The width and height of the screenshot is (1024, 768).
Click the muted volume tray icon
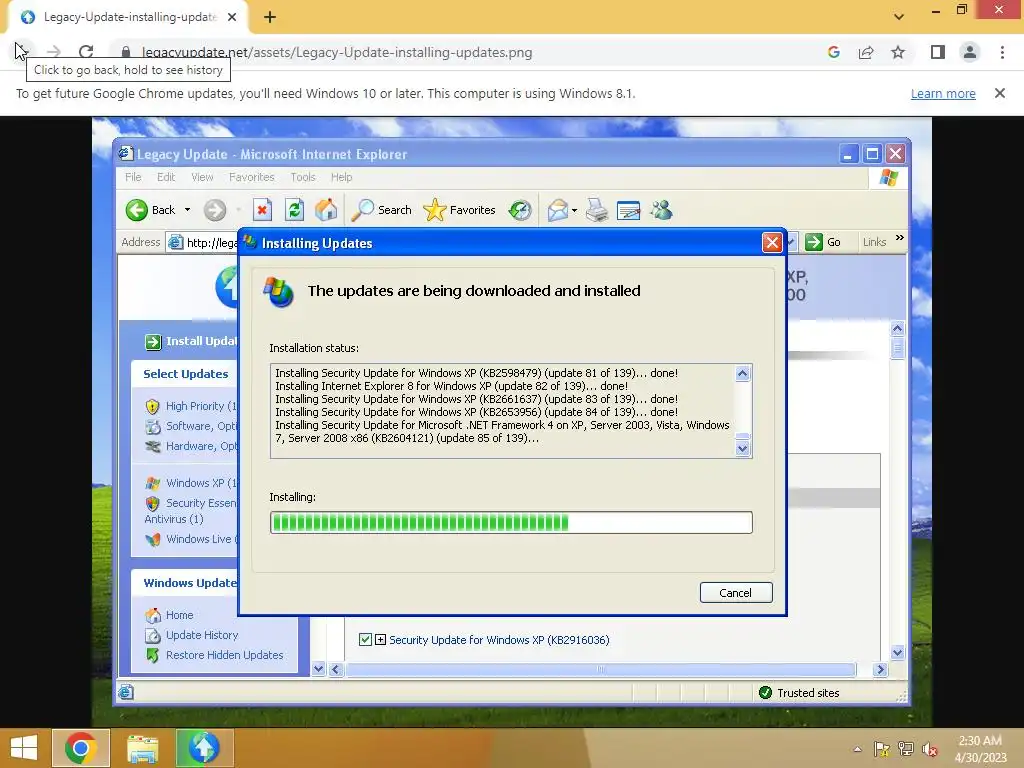(930, 749)
